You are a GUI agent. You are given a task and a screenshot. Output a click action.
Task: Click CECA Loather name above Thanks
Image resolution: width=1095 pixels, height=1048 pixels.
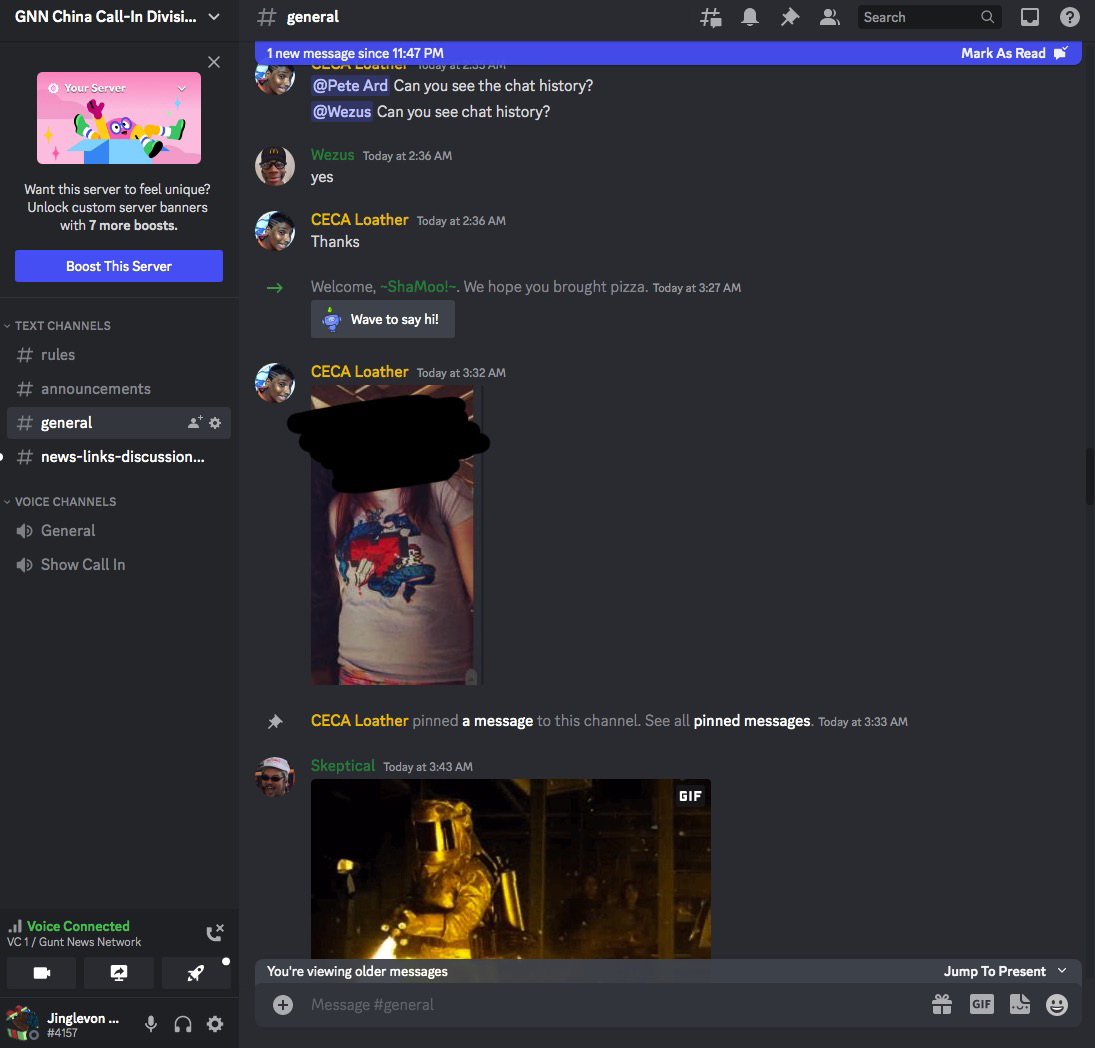[x=359, y=220]
